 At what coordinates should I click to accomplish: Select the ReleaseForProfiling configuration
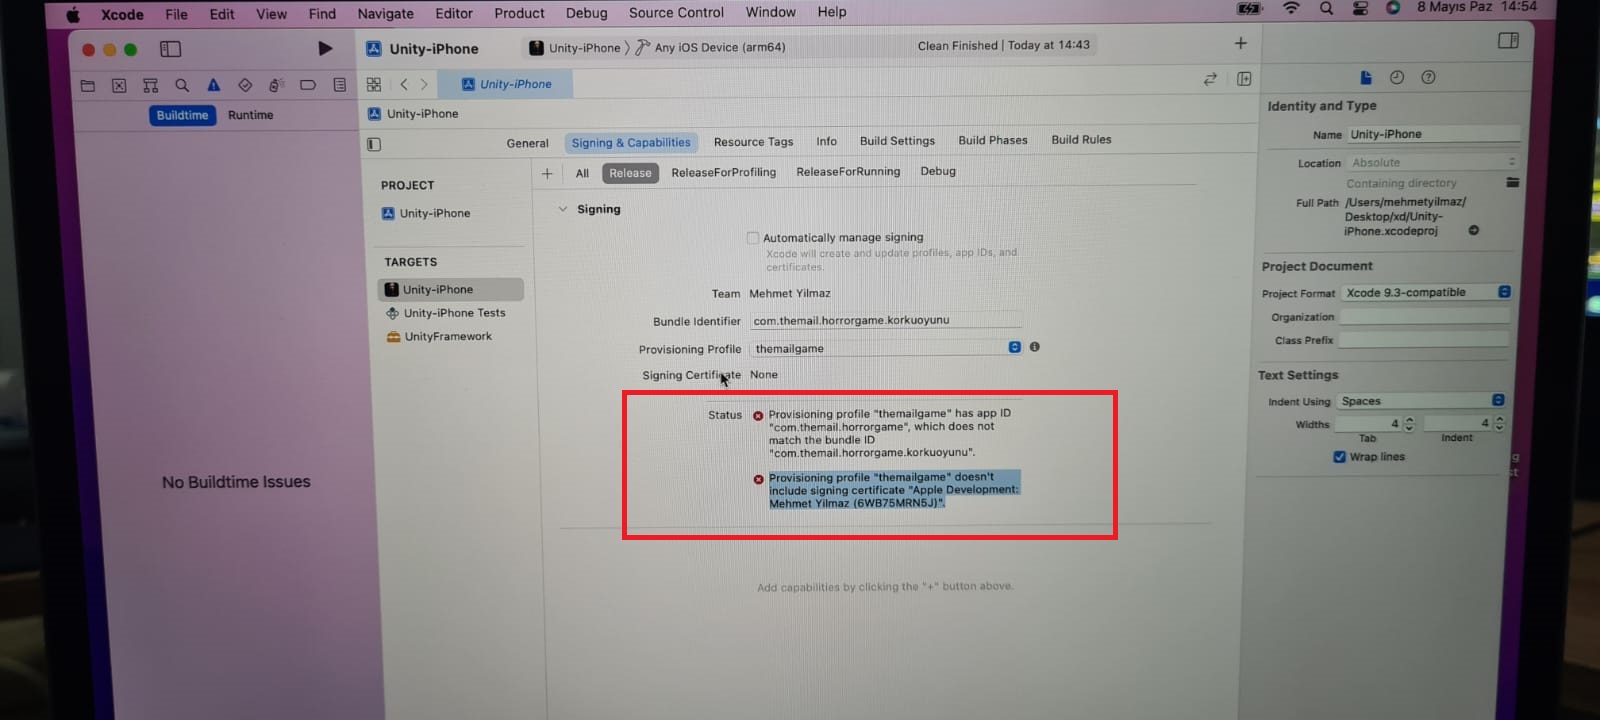(x=723, y=172)
